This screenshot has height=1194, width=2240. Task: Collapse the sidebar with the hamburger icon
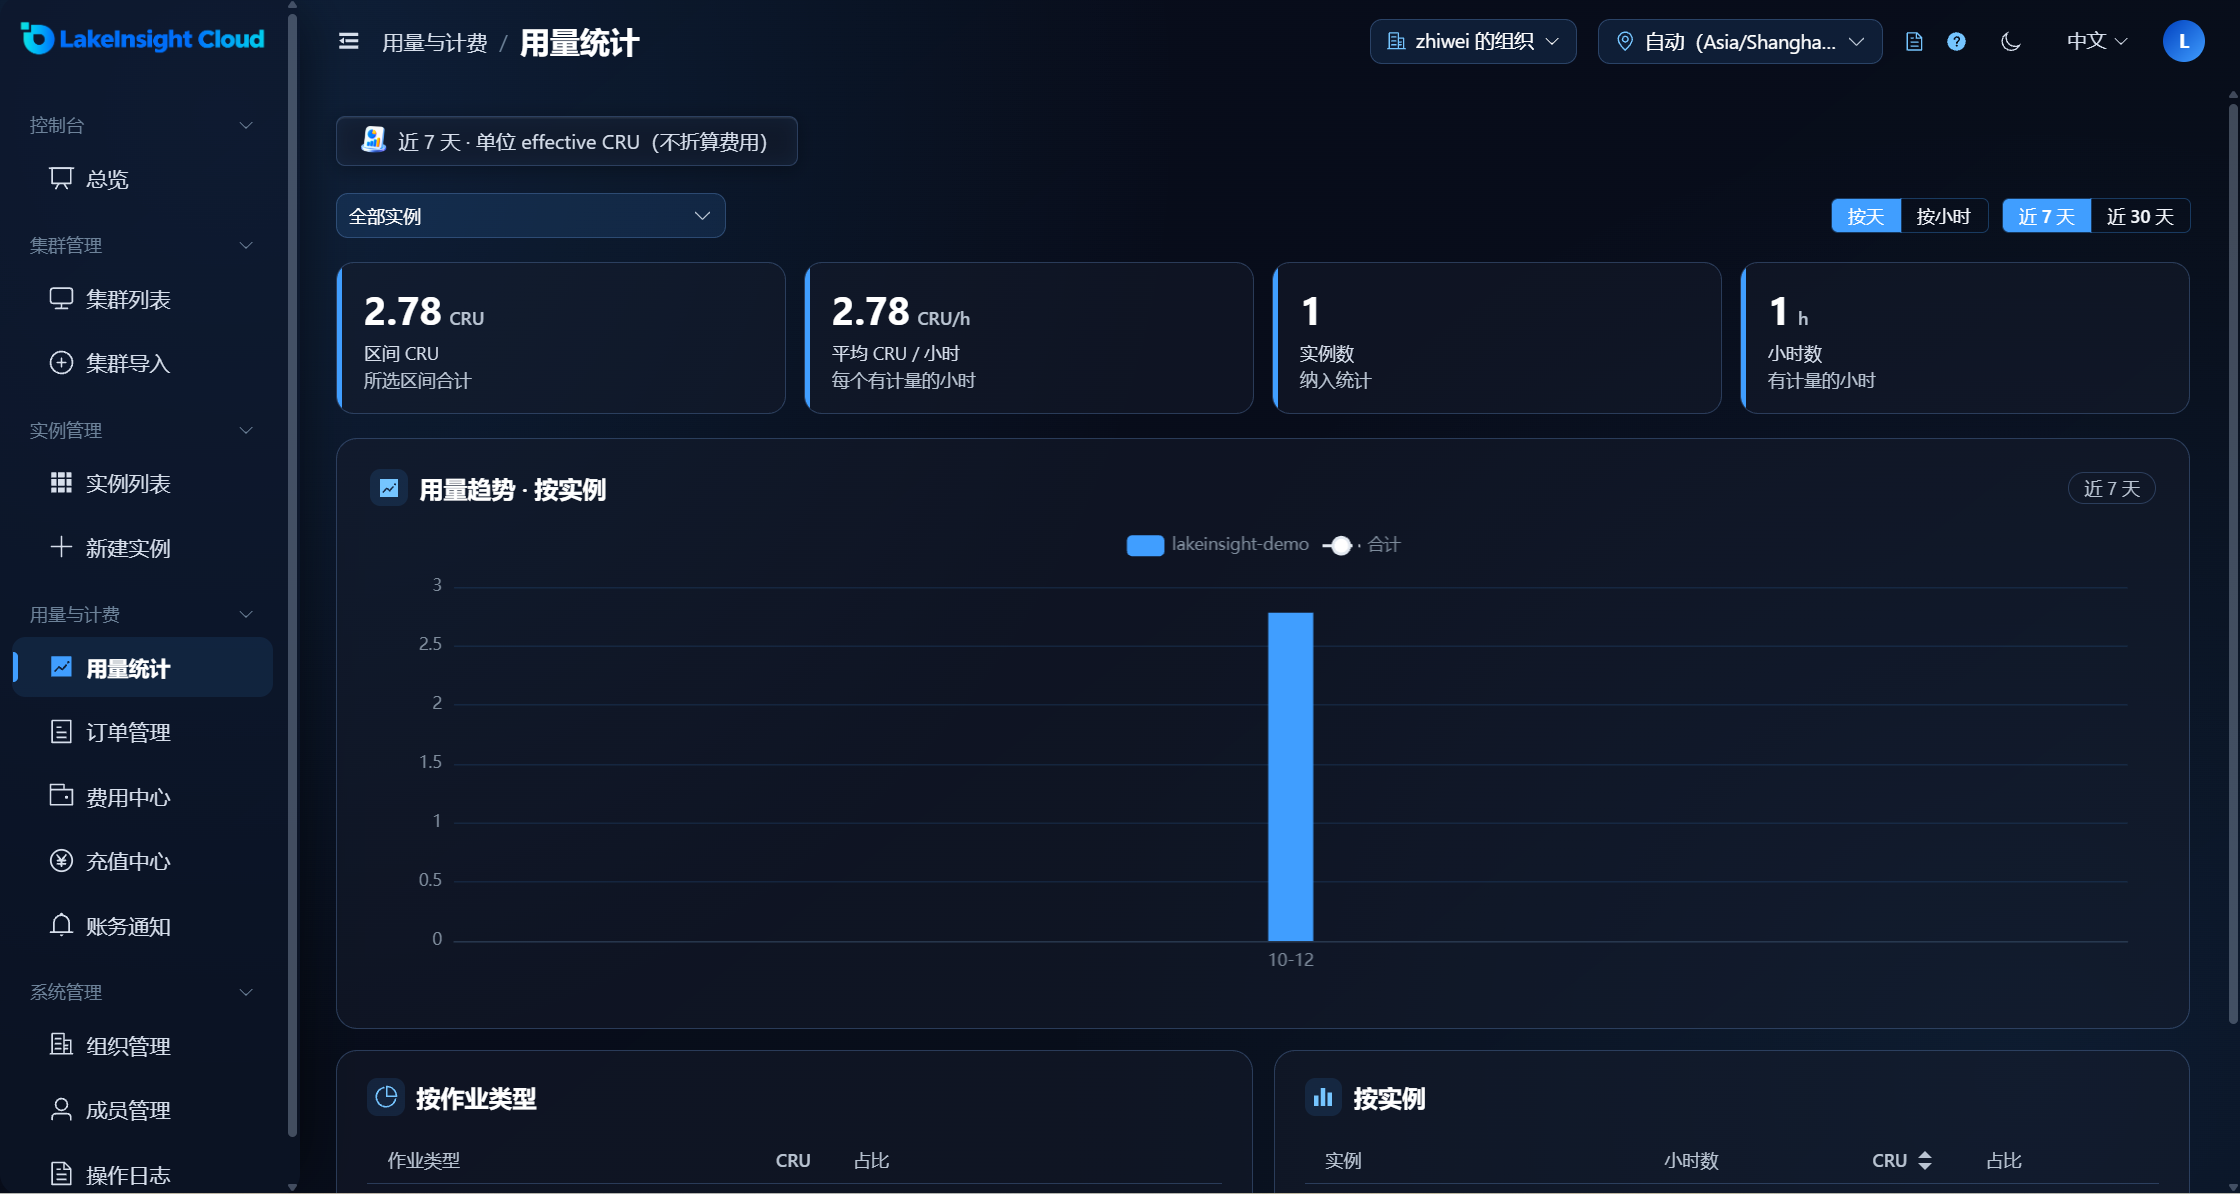tap(348, 41)
